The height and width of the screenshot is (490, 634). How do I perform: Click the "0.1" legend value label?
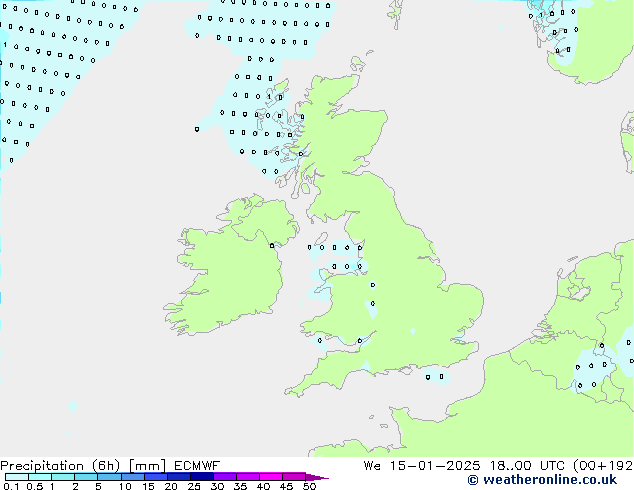[x=10, y=486]
